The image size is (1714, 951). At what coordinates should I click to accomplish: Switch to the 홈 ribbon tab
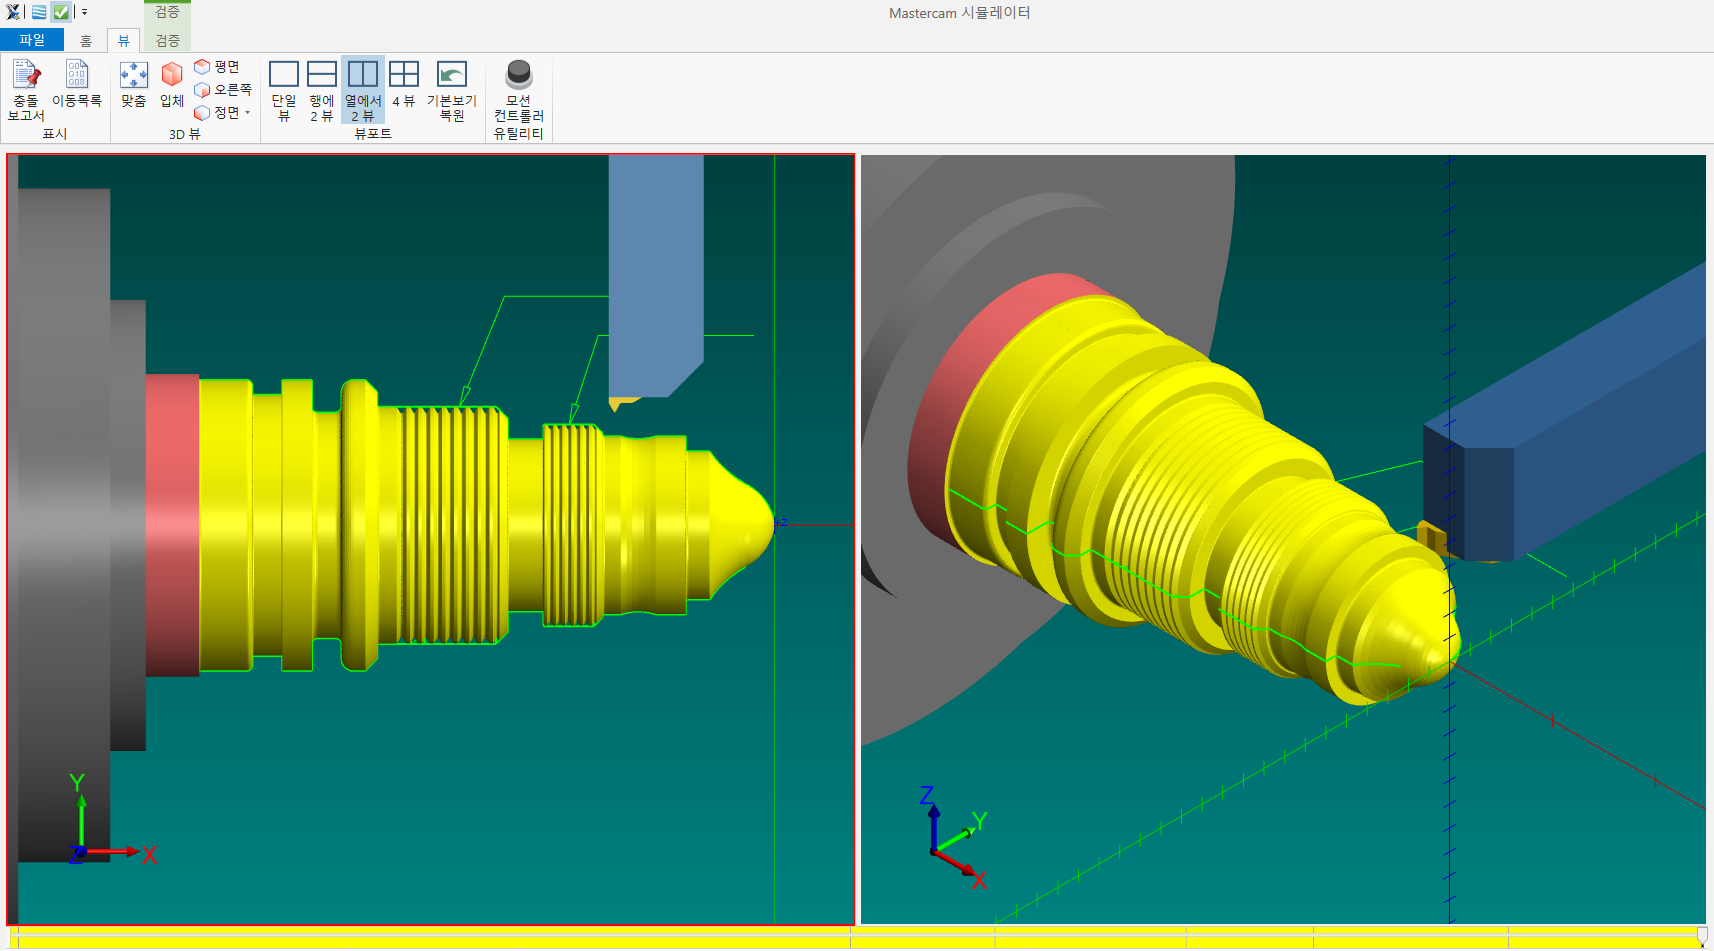coord(86,40)
